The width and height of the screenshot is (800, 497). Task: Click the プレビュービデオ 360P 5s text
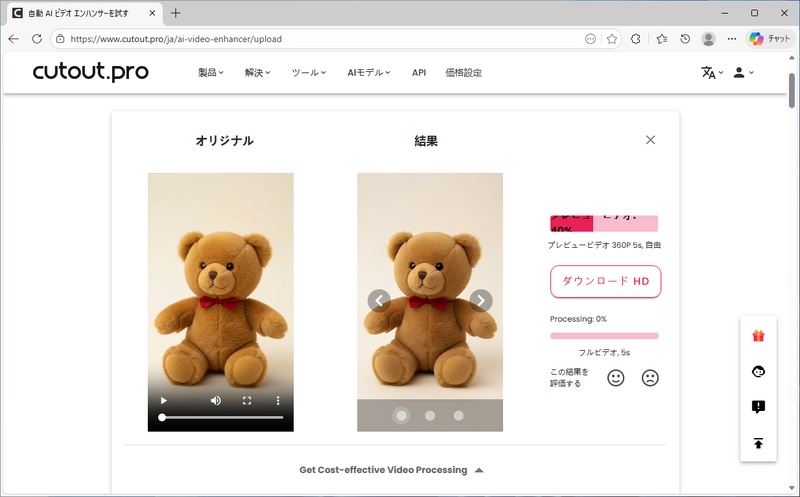[x=604, y=245]
